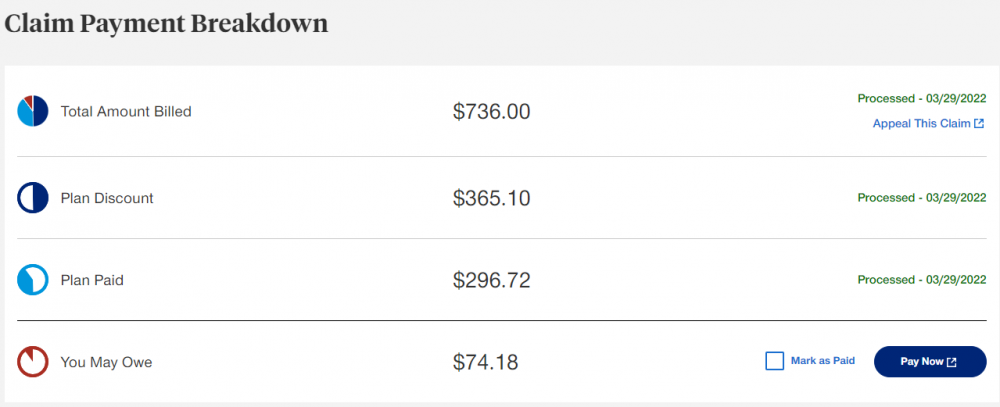
Task: Click the red You May Owe icon
Action: (x=33, y=362)
